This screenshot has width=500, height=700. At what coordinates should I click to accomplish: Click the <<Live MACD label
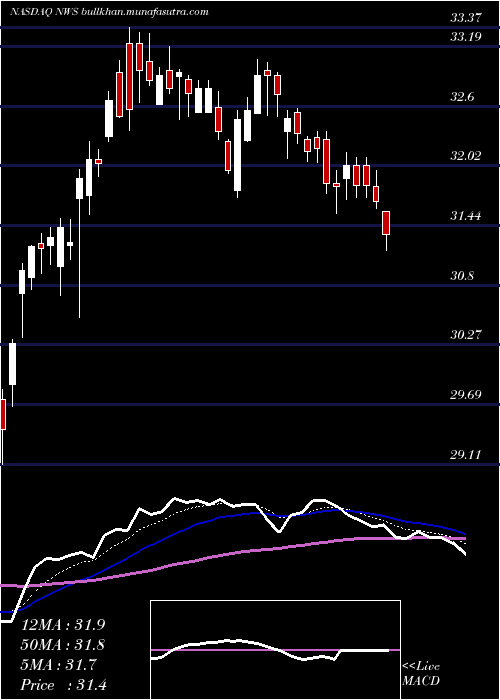coord(421,674)
